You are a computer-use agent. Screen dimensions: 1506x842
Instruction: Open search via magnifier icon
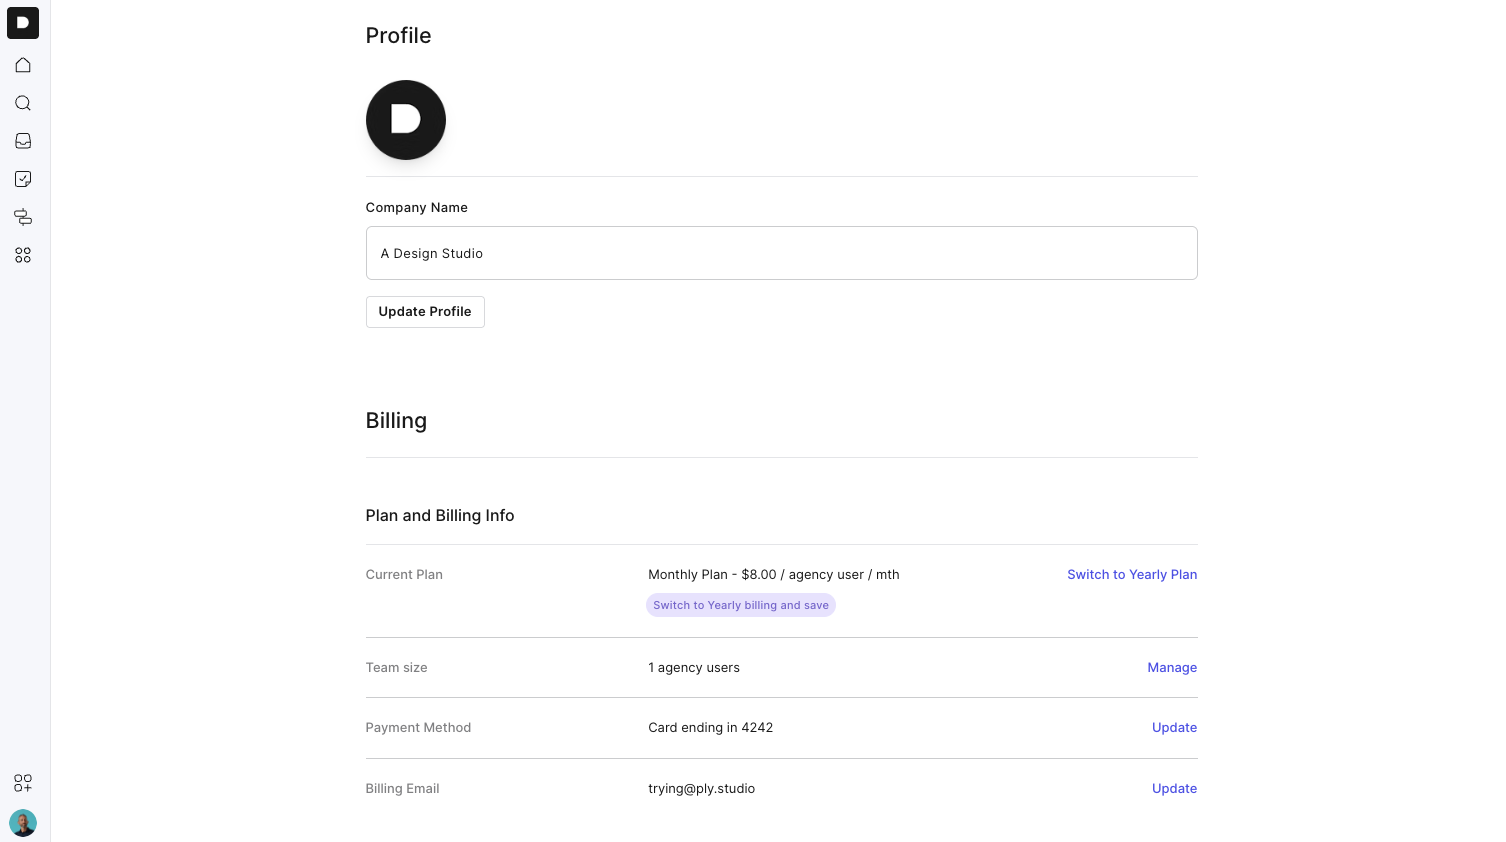[x=23, y=103]
